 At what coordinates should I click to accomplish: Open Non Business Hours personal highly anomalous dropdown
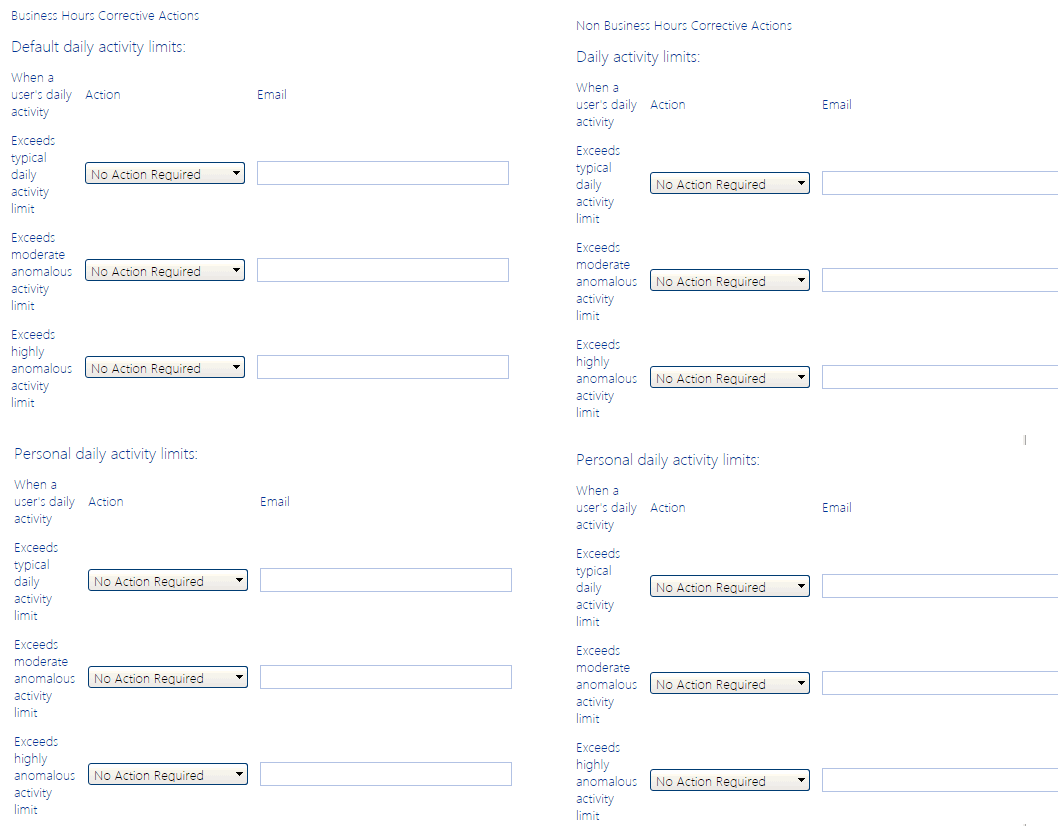(x=730, y=781)
